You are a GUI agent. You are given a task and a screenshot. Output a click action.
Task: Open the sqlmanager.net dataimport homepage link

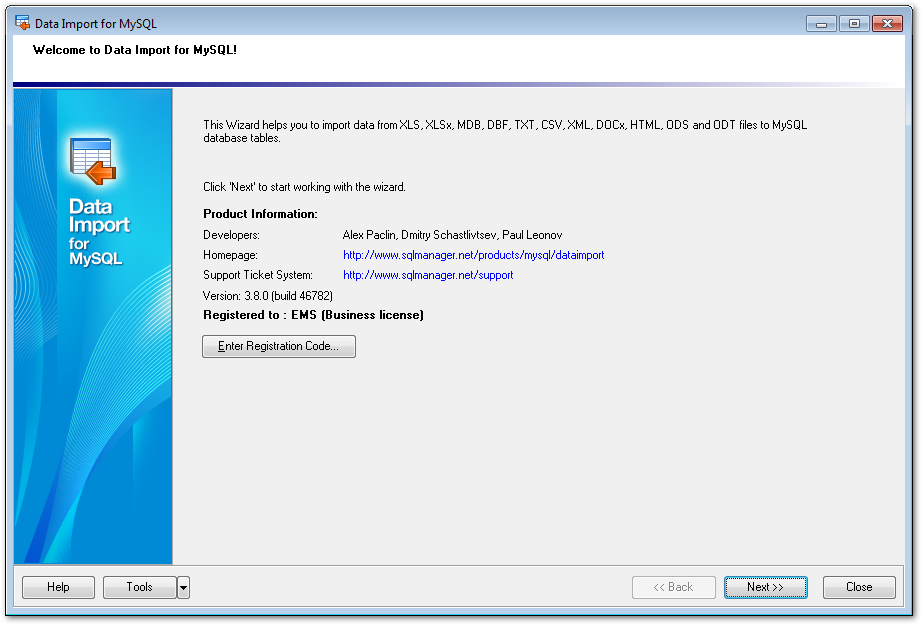473,255
